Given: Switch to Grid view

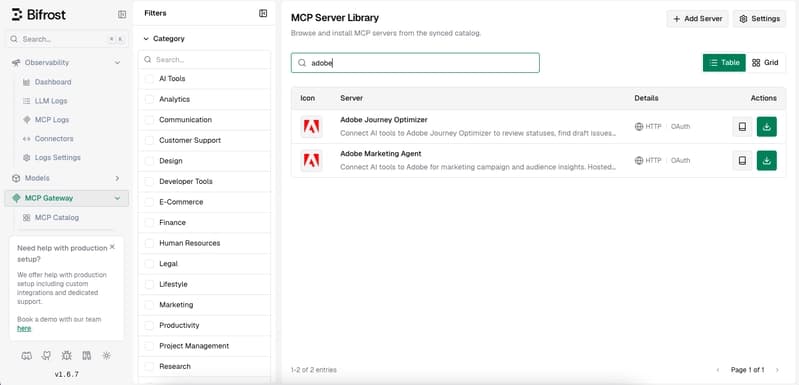Looking at the screenshot, I should (x=765, y=63).
